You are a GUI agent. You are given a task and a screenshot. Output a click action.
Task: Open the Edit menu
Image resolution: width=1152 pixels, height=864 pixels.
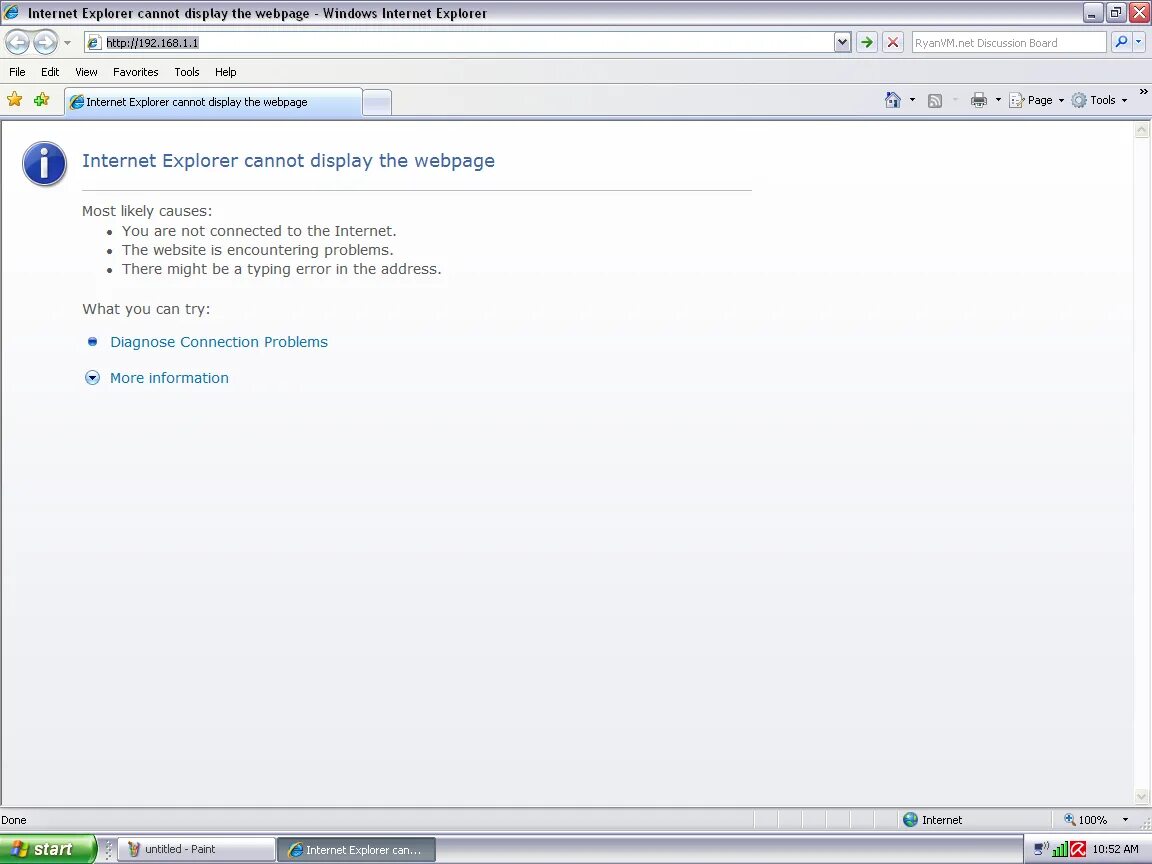(50, 72)
